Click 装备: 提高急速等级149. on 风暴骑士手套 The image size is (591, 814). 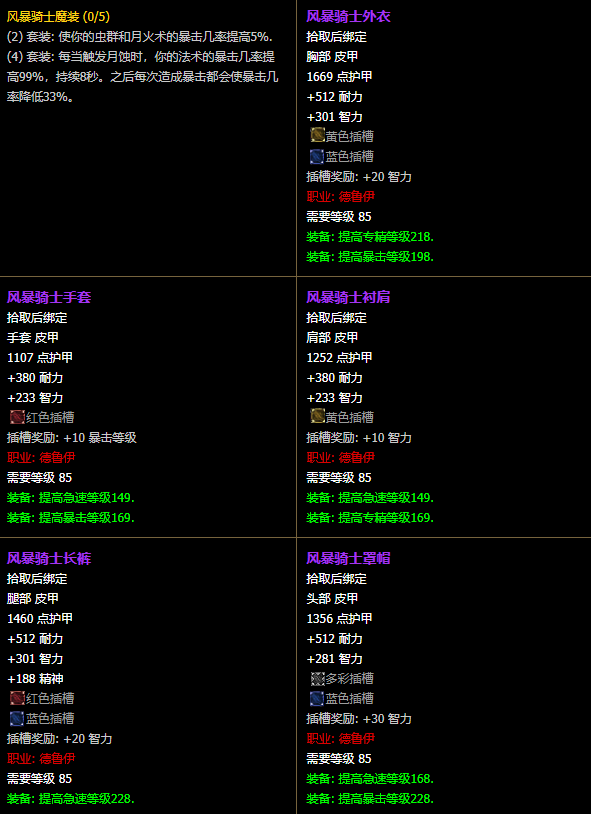(71, 498)
